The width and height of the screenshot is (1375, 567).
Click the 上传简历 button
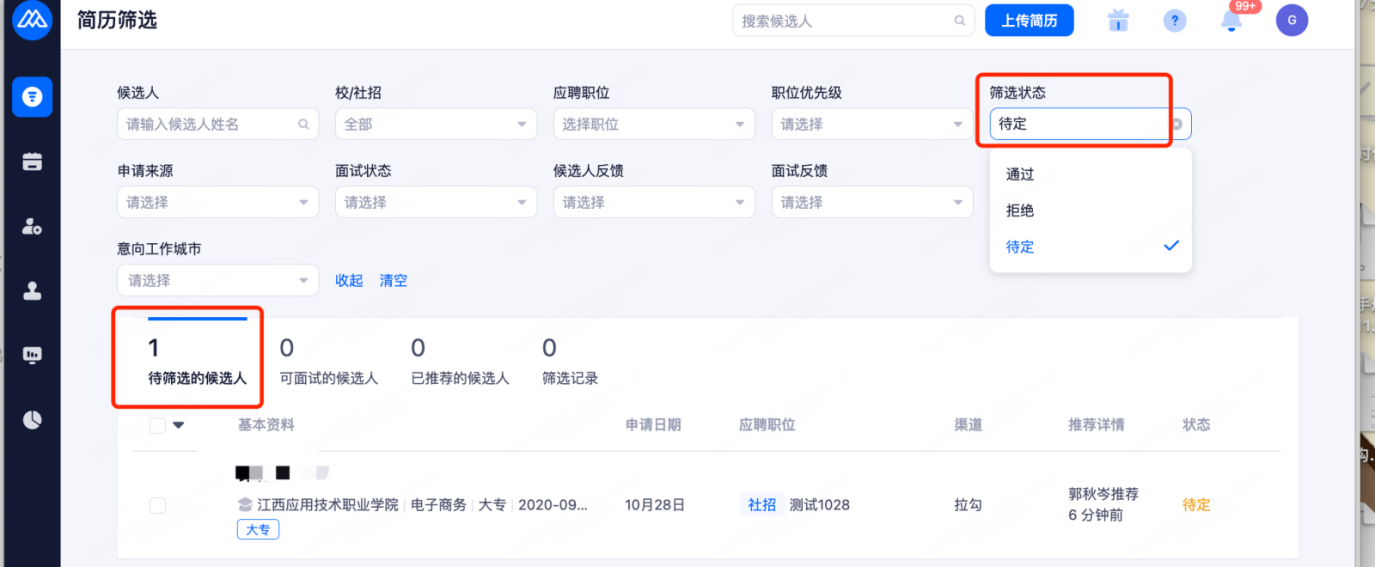1029,21
